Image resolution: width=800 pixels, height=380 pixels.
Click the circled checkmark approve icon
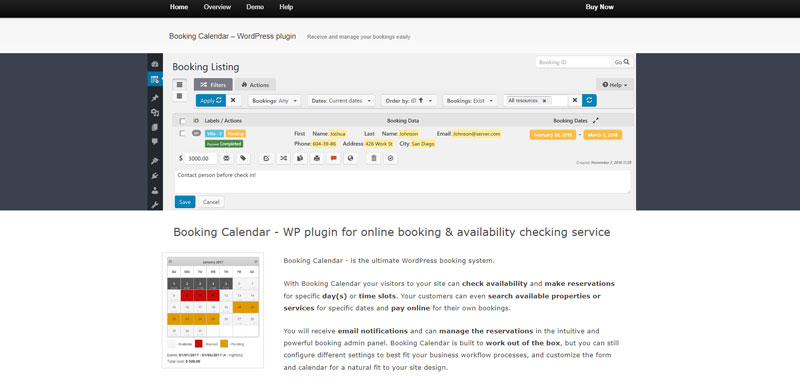390,159
